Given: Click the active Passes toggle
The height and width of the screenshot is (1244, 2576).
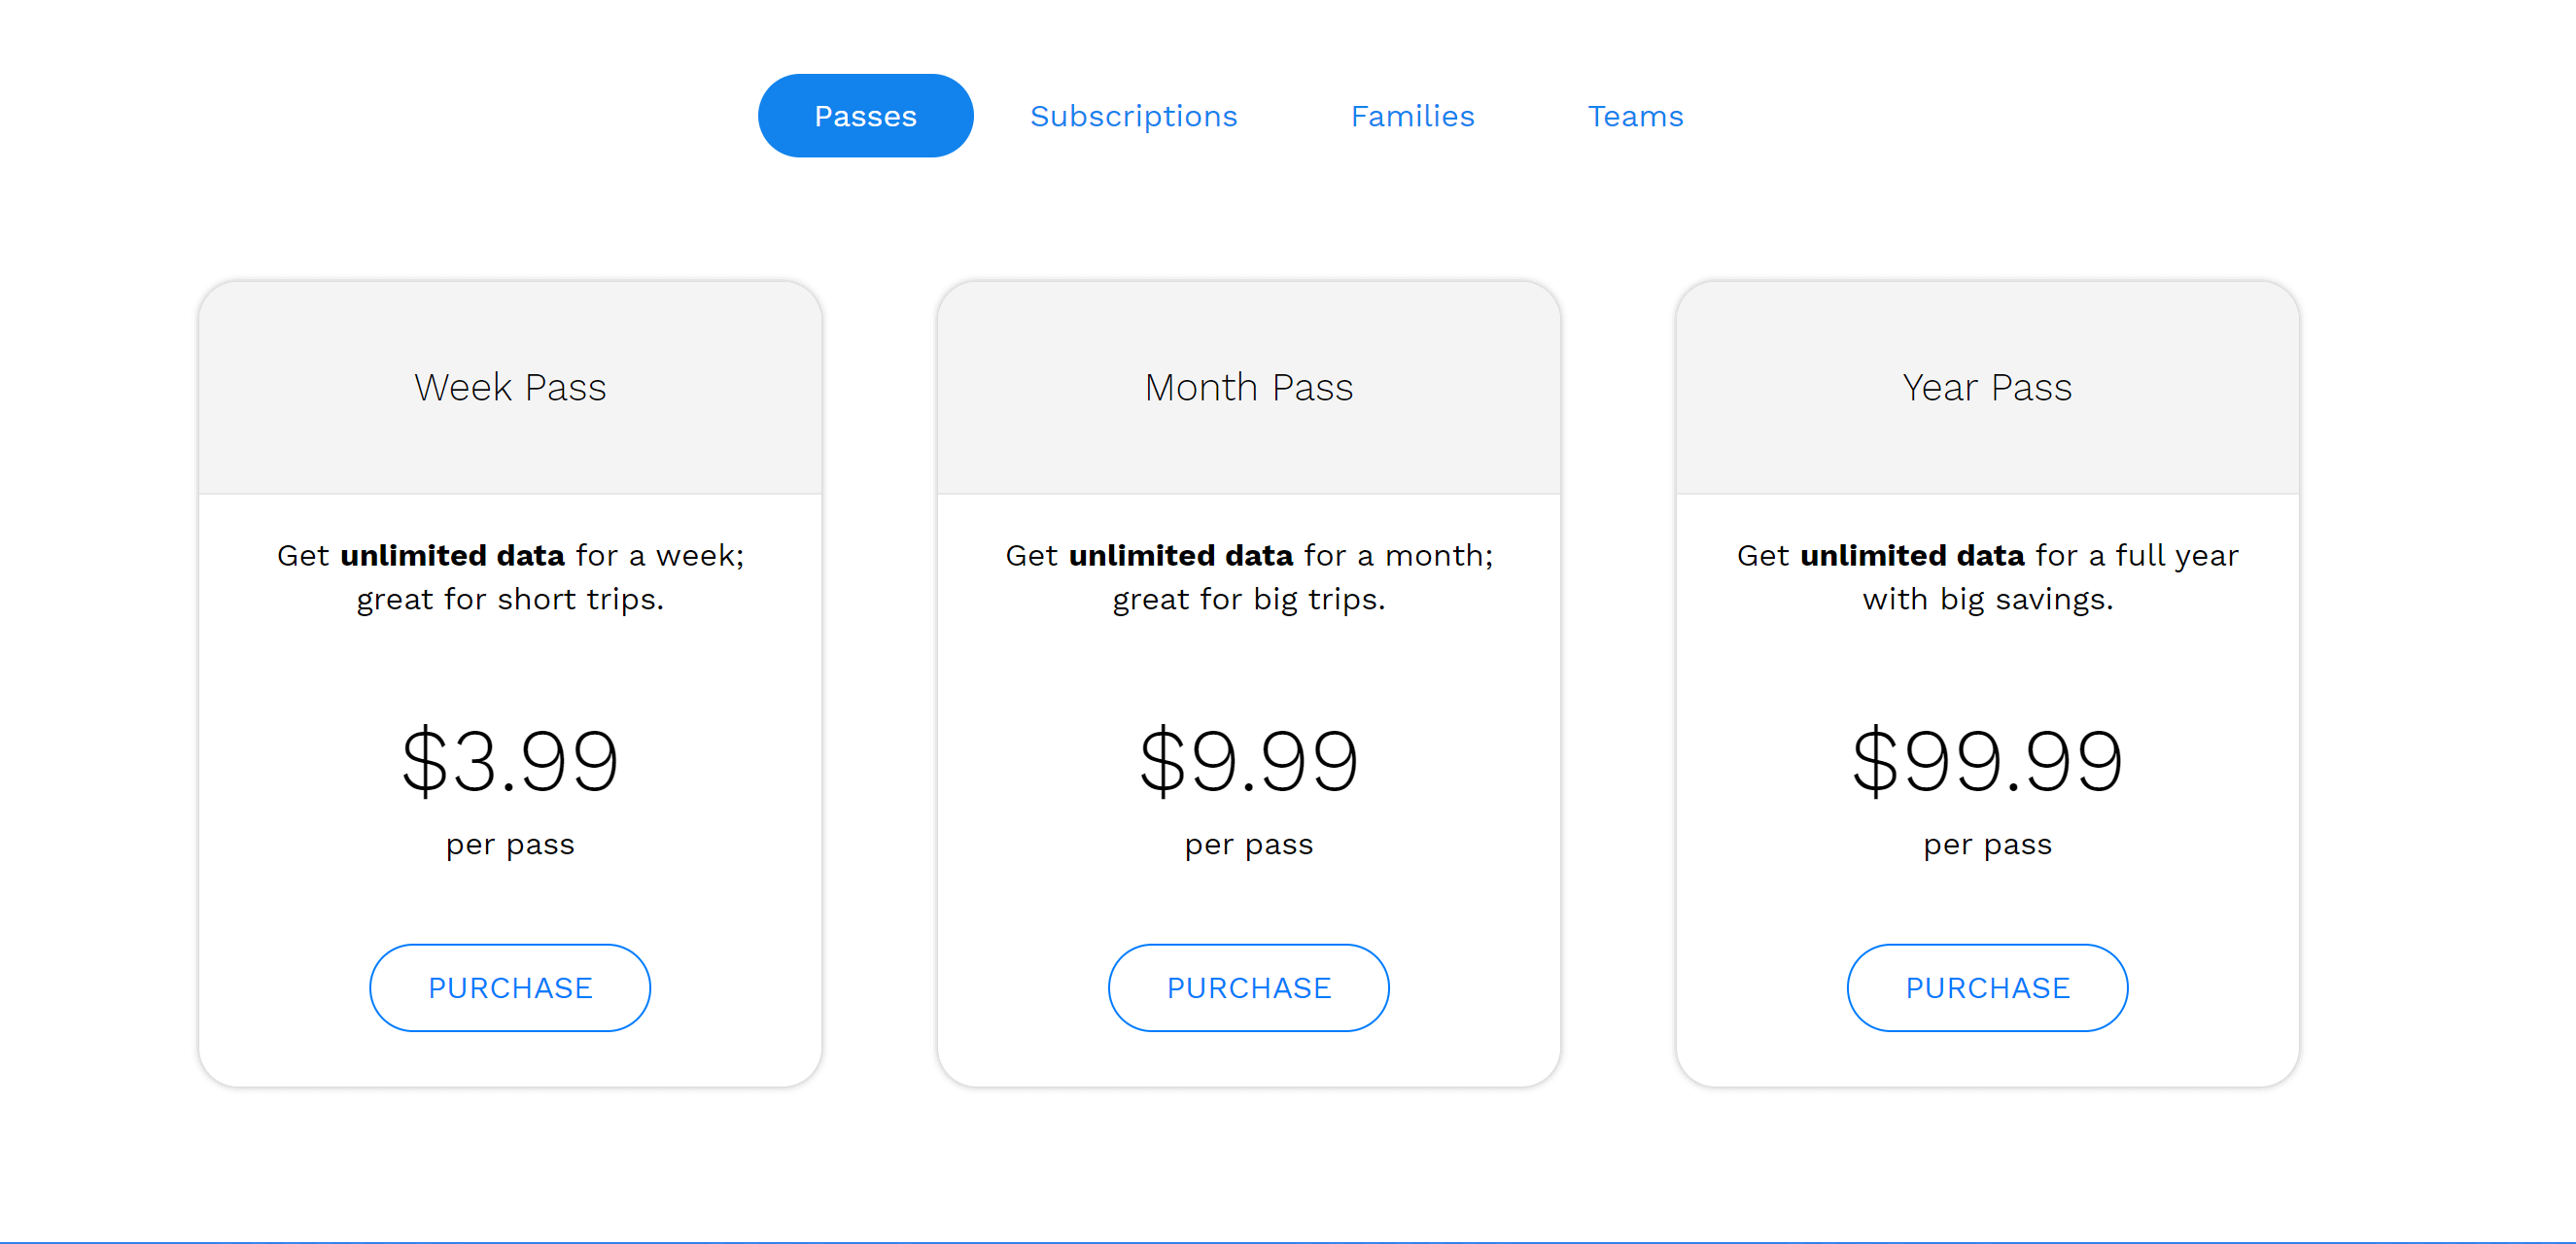Looking at the screenshot, I should coord(864,115).
